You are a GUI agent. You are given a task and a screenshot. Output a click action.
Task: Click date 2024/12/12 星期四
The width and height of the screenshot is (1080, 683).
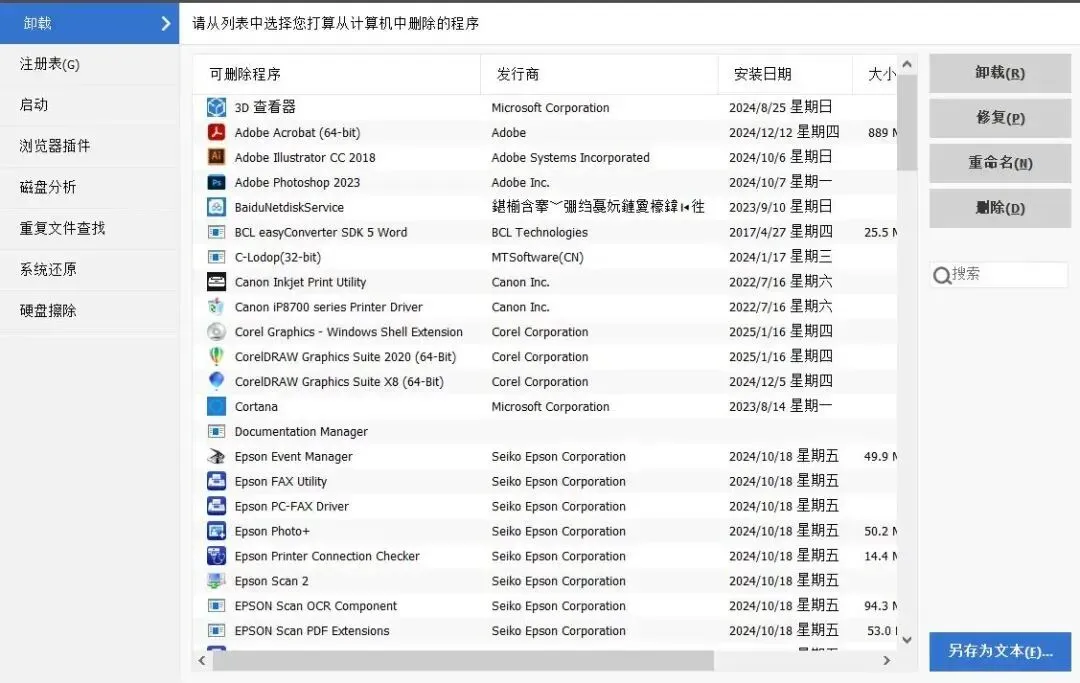(784, 132)
